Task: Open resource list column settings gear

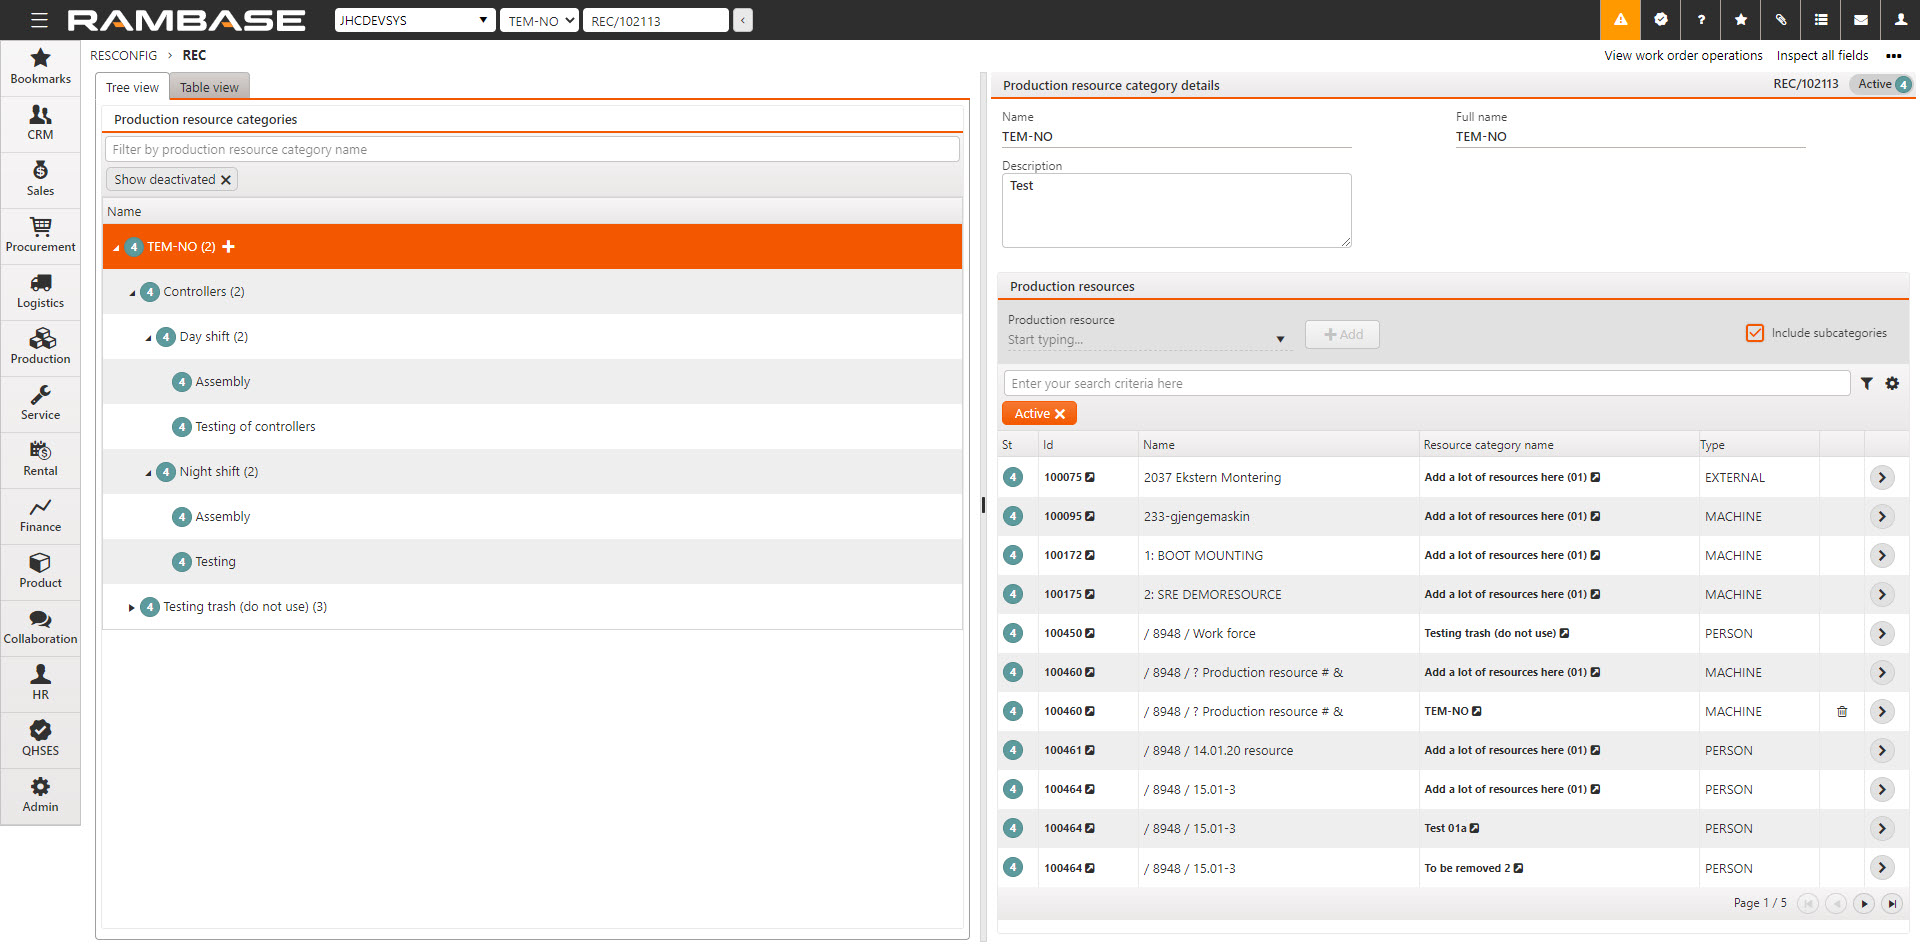Action: [x=1892, y=383]
